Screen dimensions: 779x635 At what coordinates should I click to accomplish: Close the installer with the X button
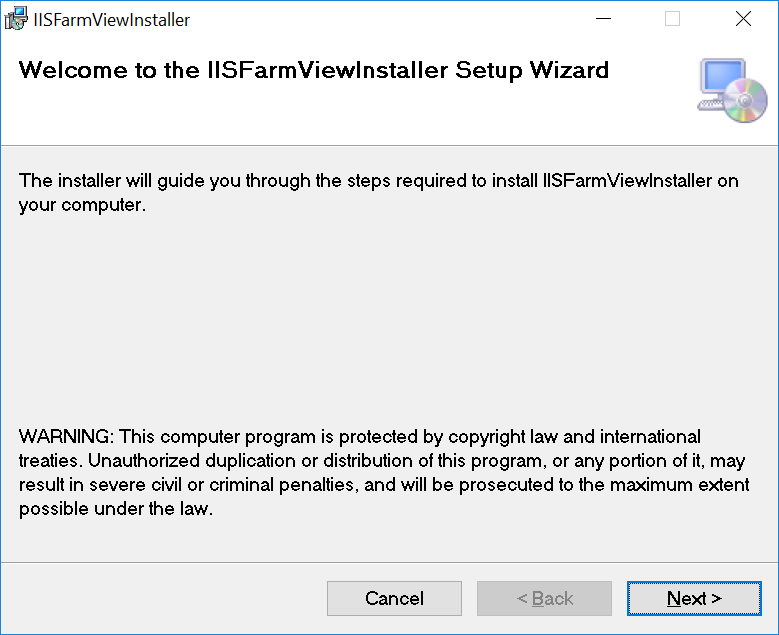743,19
